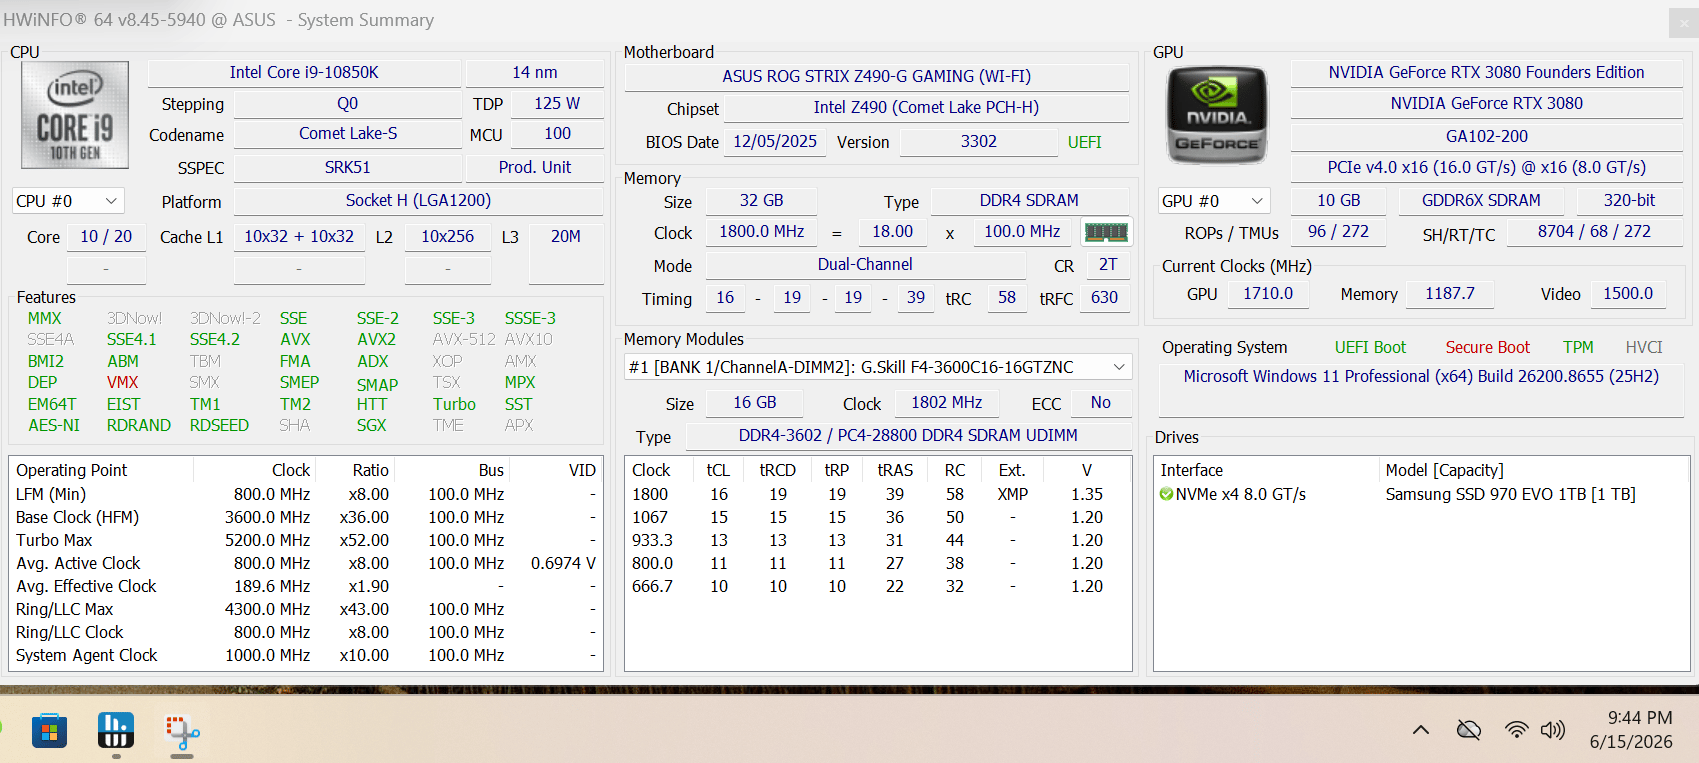Open the CPU #0 selector dropdown

tap(68, 201)
